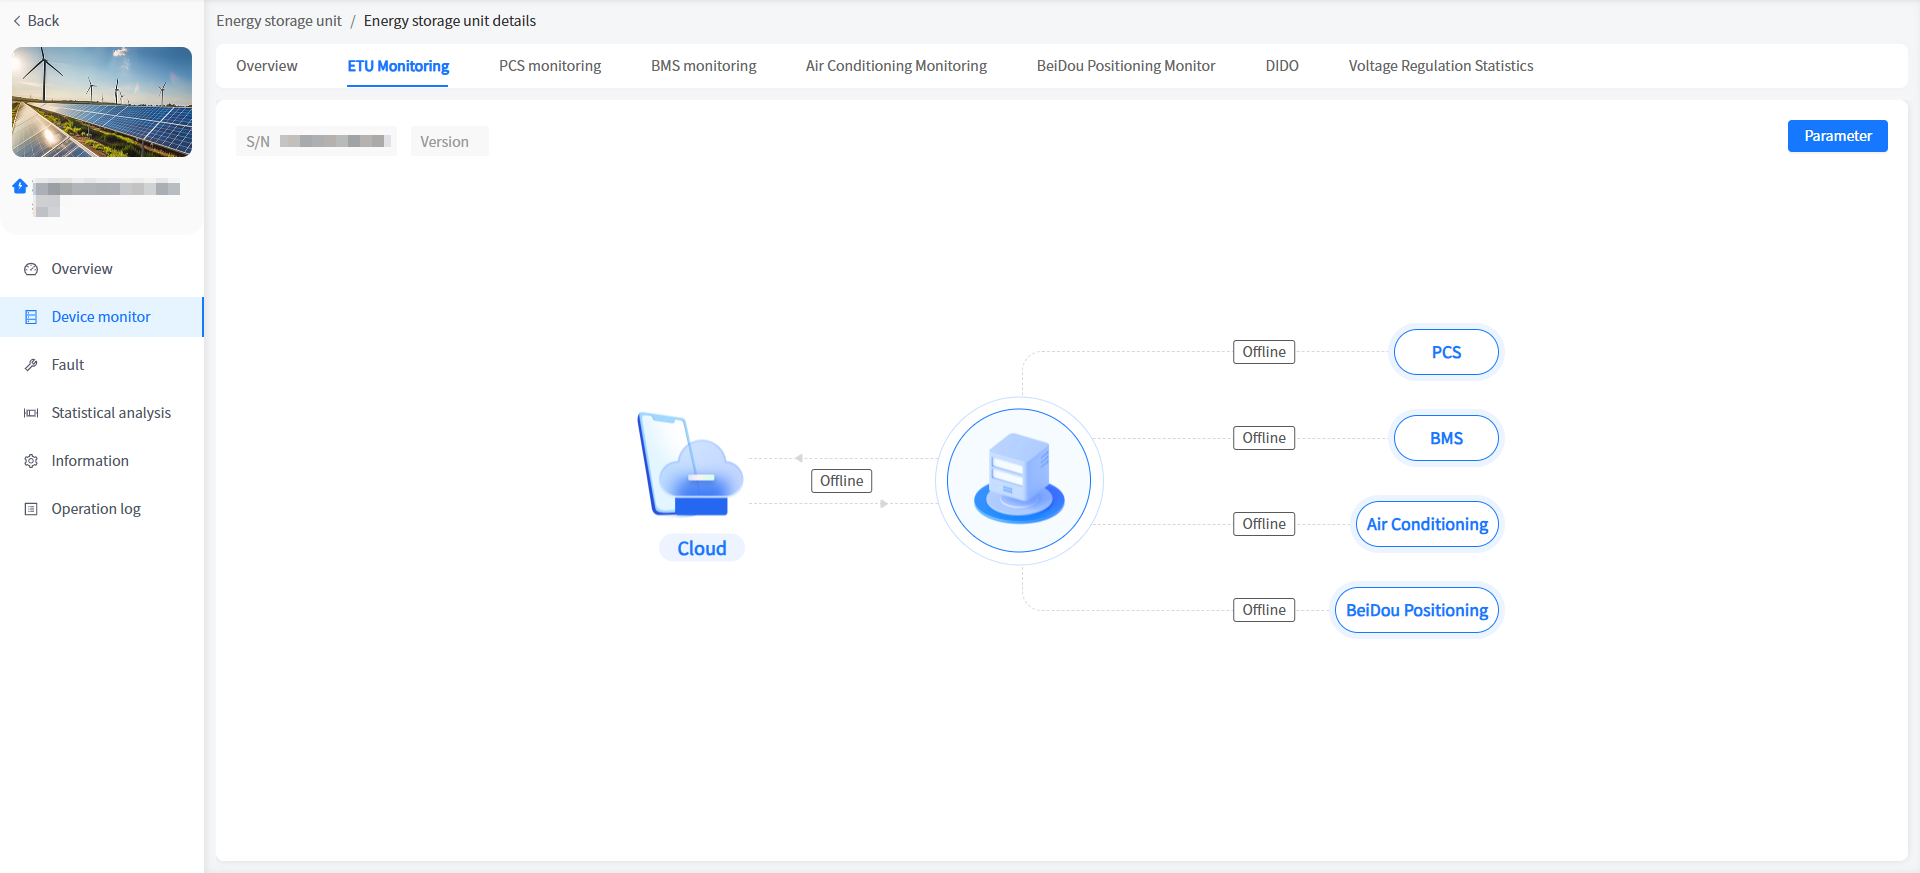Select the BeiDou Positioning device node
The image size is (1920, 873).
(1417, 610)
